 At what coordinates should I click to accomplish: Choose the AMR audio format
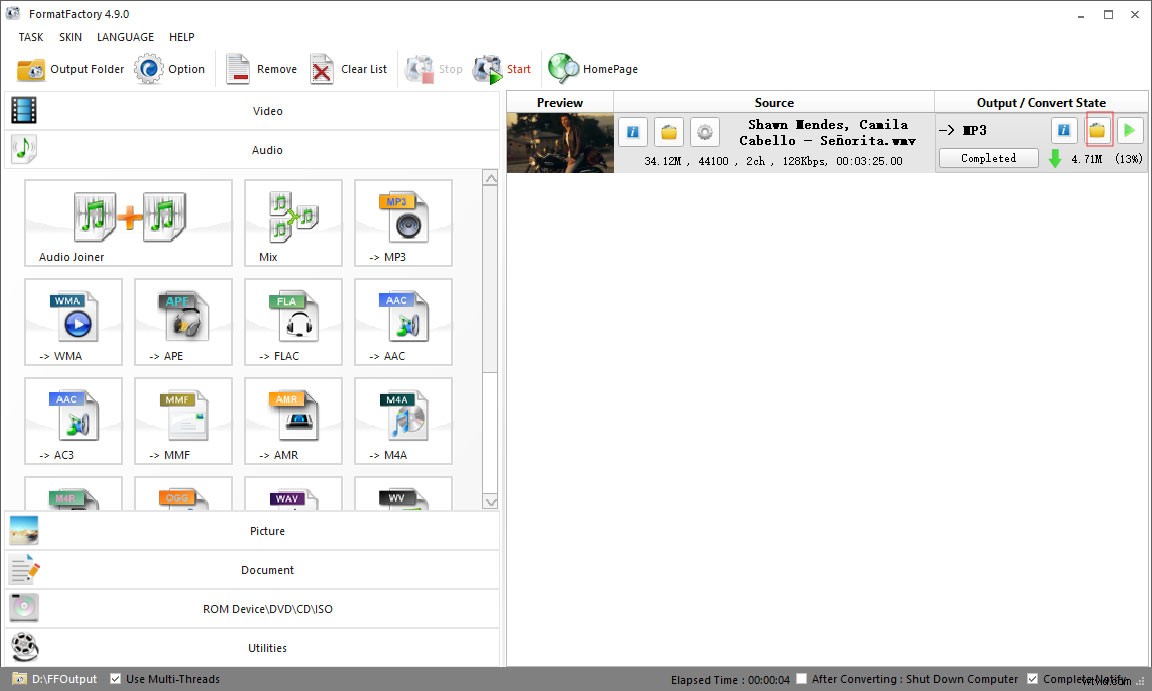pos(293,420)
